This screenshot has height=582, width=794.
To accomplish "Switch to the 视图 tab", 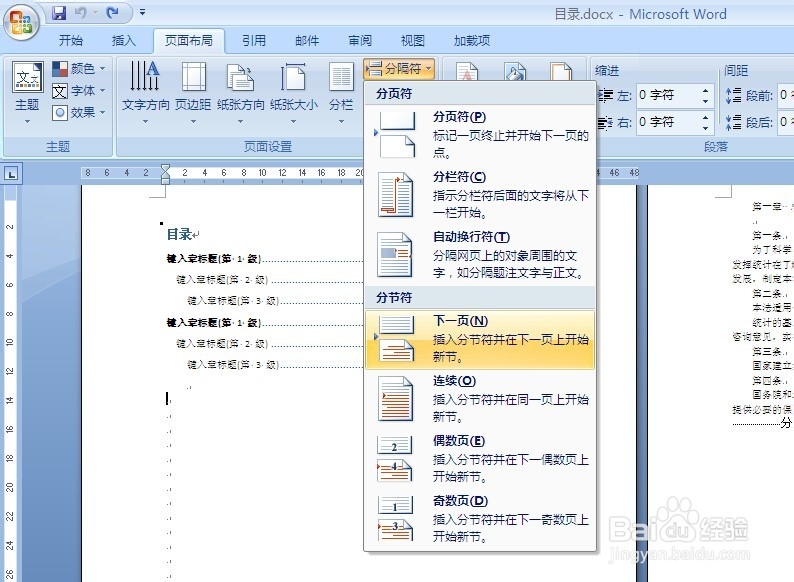I will pos(413,41).
